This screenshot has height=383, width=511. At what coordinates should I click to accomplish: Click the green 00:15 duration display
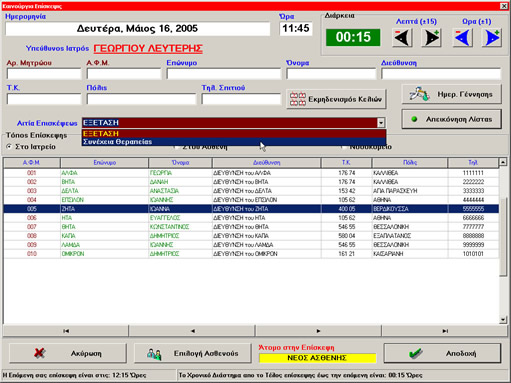[353, 37]
